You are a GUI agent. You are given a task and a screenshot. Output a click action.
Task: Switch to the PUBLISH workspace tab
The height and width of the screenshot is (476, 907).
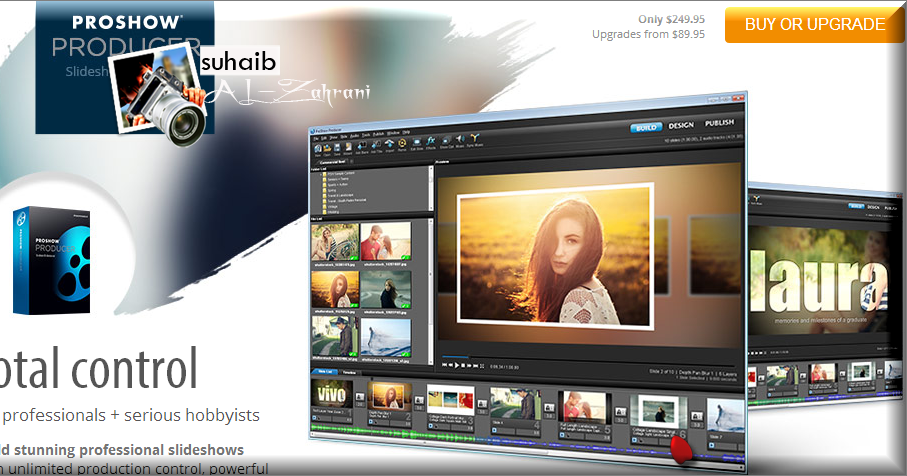[x=719, y=123]
